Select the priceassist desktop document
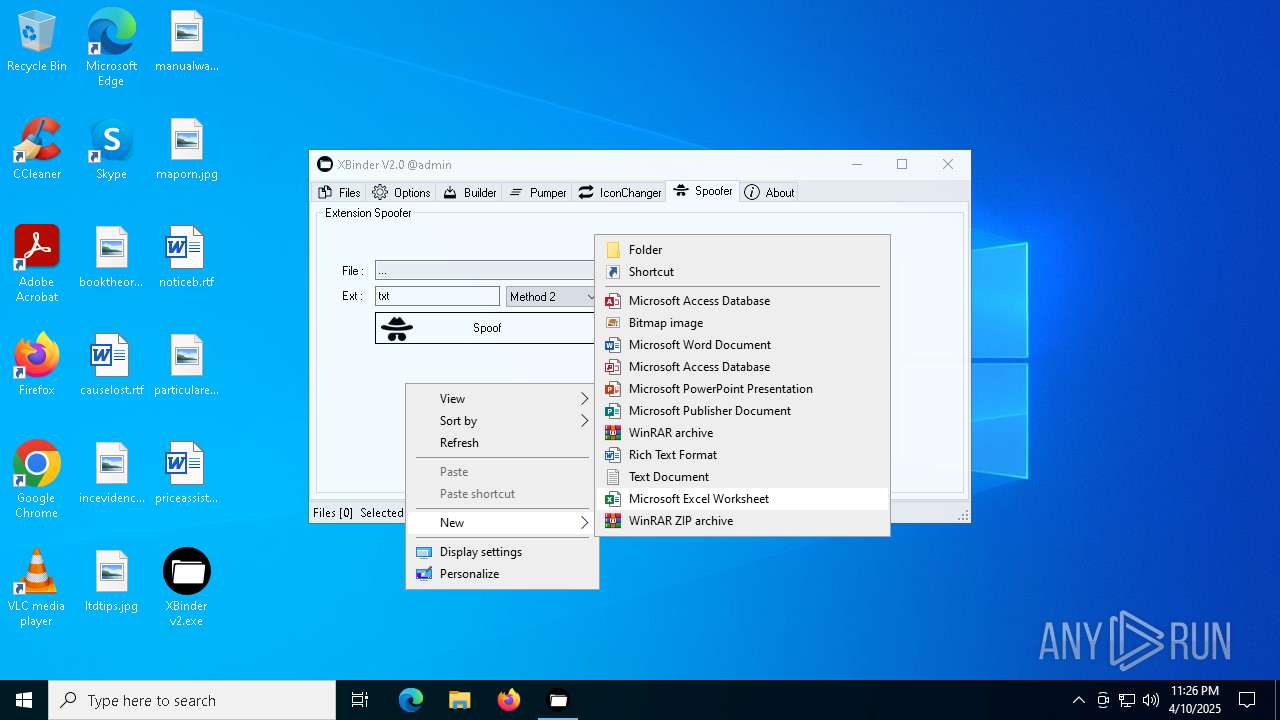The height and width of the screenshot is (720, 1280). click(x=187, y=474)
